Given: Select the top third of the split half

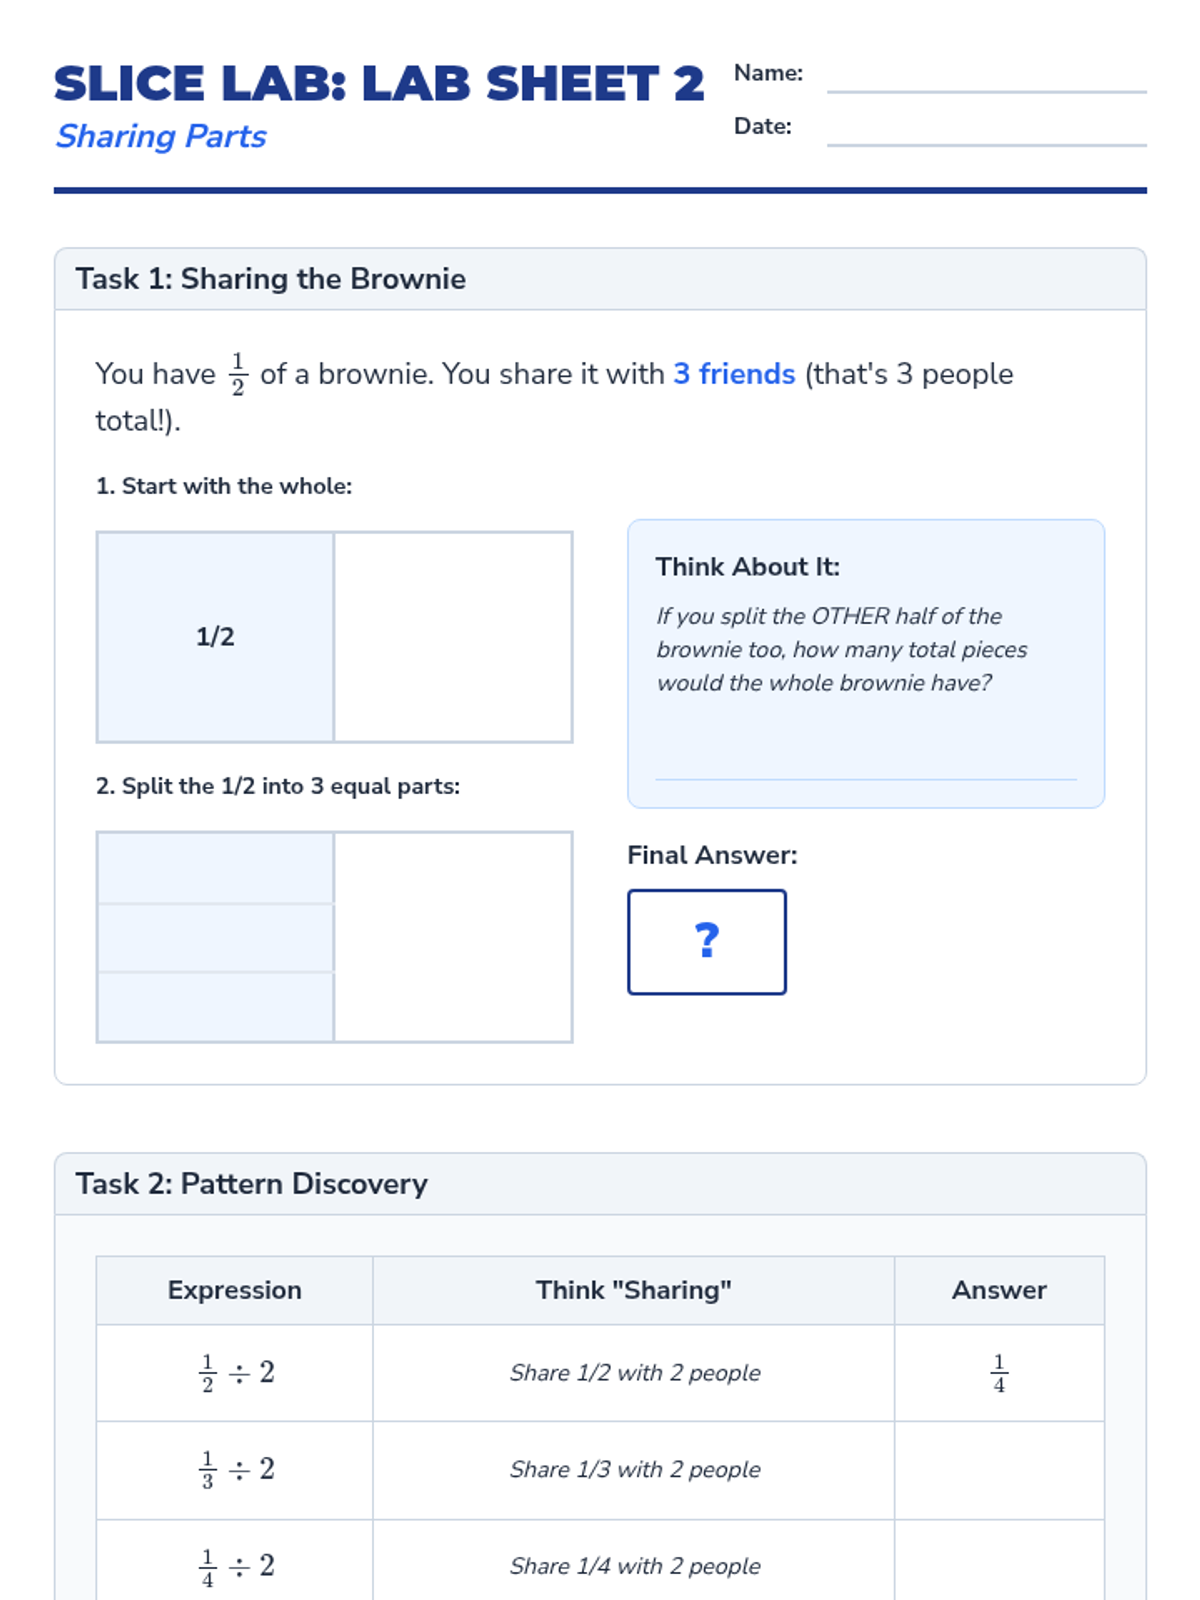Looking at the screenshot, I should 215,868.
